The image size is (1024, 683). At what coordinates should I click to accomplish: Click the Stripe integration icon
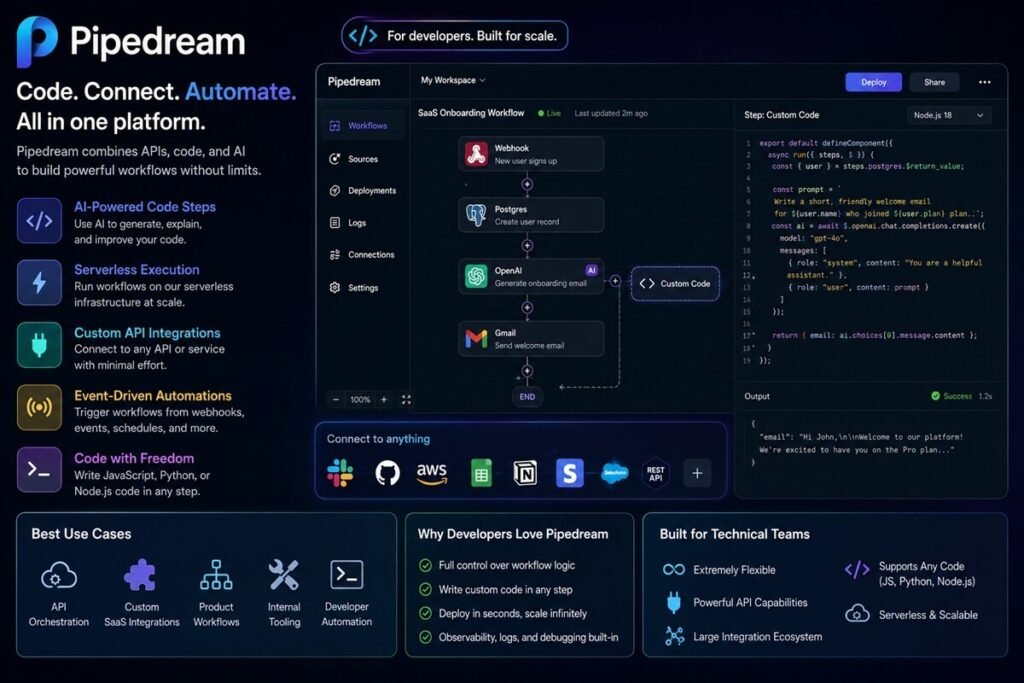(569, 473)
